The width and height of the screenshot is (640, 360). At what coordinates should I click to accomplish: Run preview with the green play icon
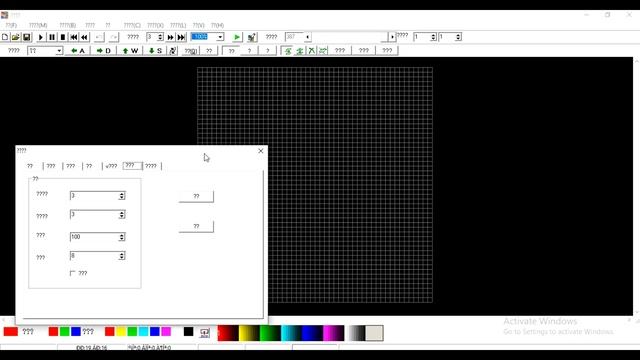(237, 37)
